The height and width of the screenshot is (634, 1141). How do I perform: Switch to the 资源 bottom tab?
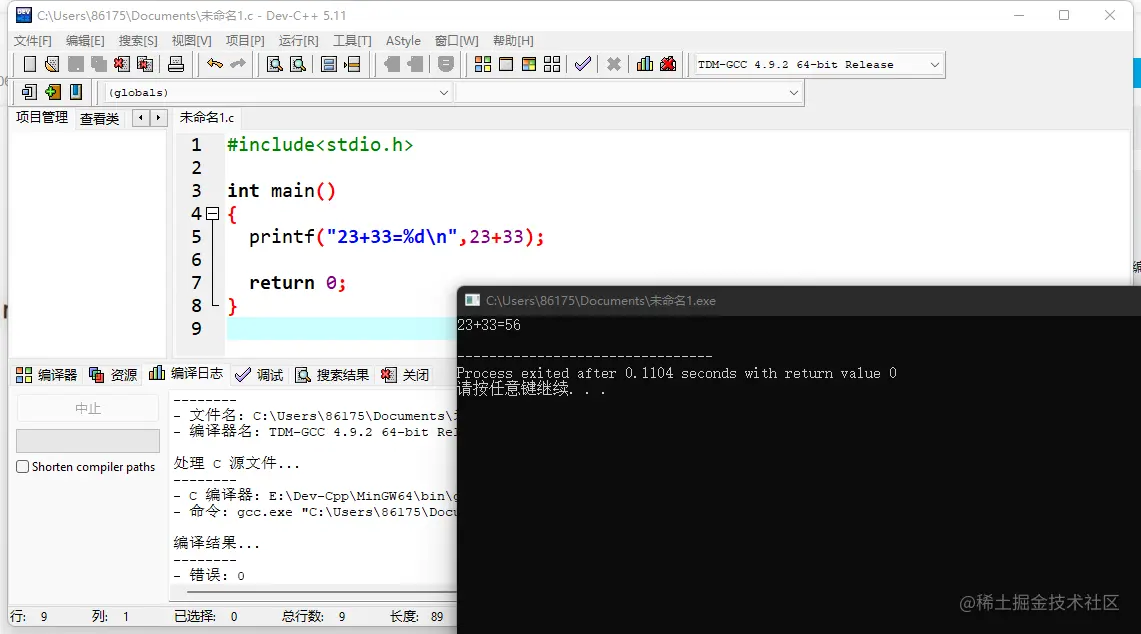tap(113, 375)
